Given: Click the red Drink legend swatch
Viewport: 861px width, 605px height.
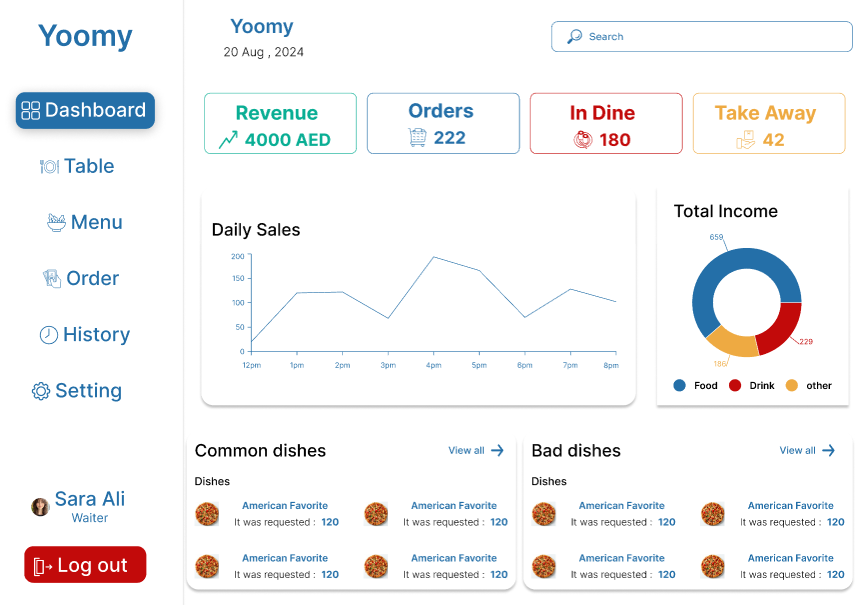Looking at the screenshot, I should tap(735, 386).
